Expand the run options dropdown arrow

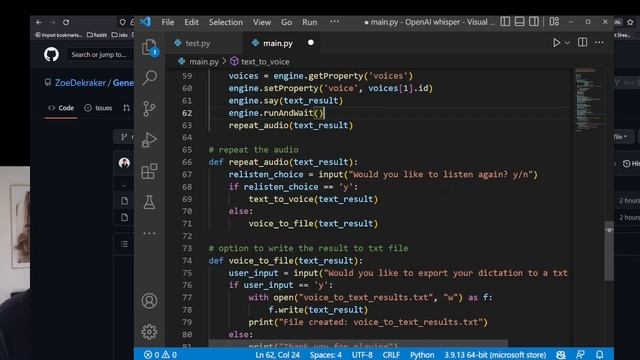click(567, 43)
